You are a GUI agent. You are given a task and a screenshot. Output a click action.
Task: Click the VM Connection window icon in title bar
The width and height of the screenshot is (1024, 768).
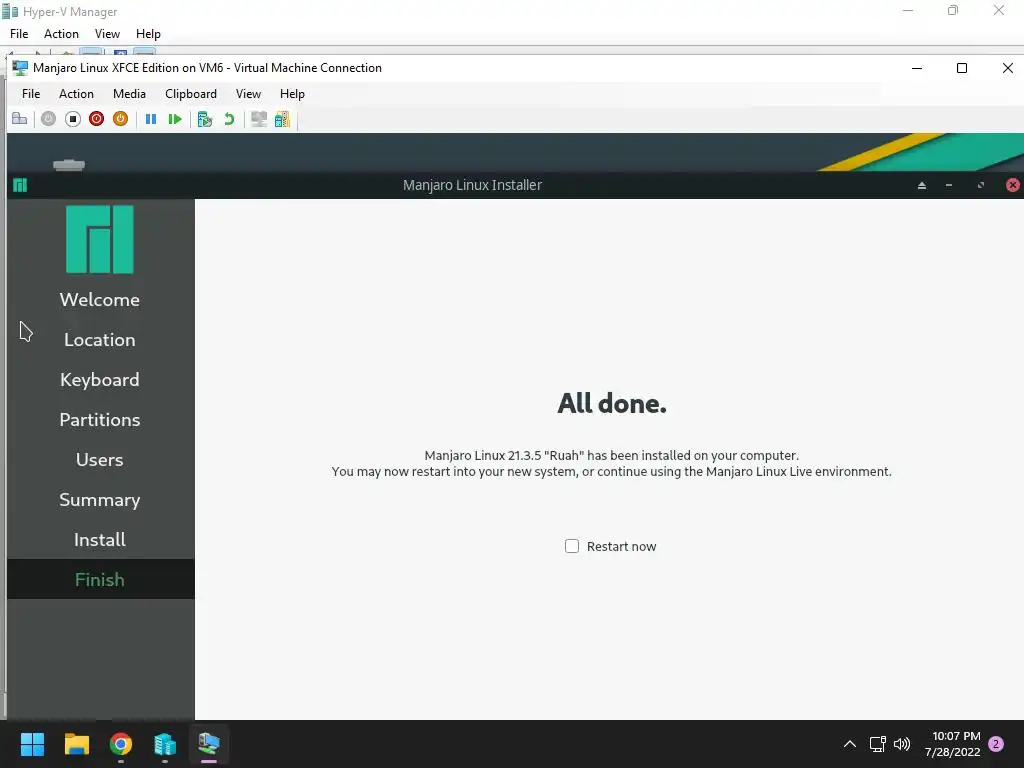tap(20, 68)
